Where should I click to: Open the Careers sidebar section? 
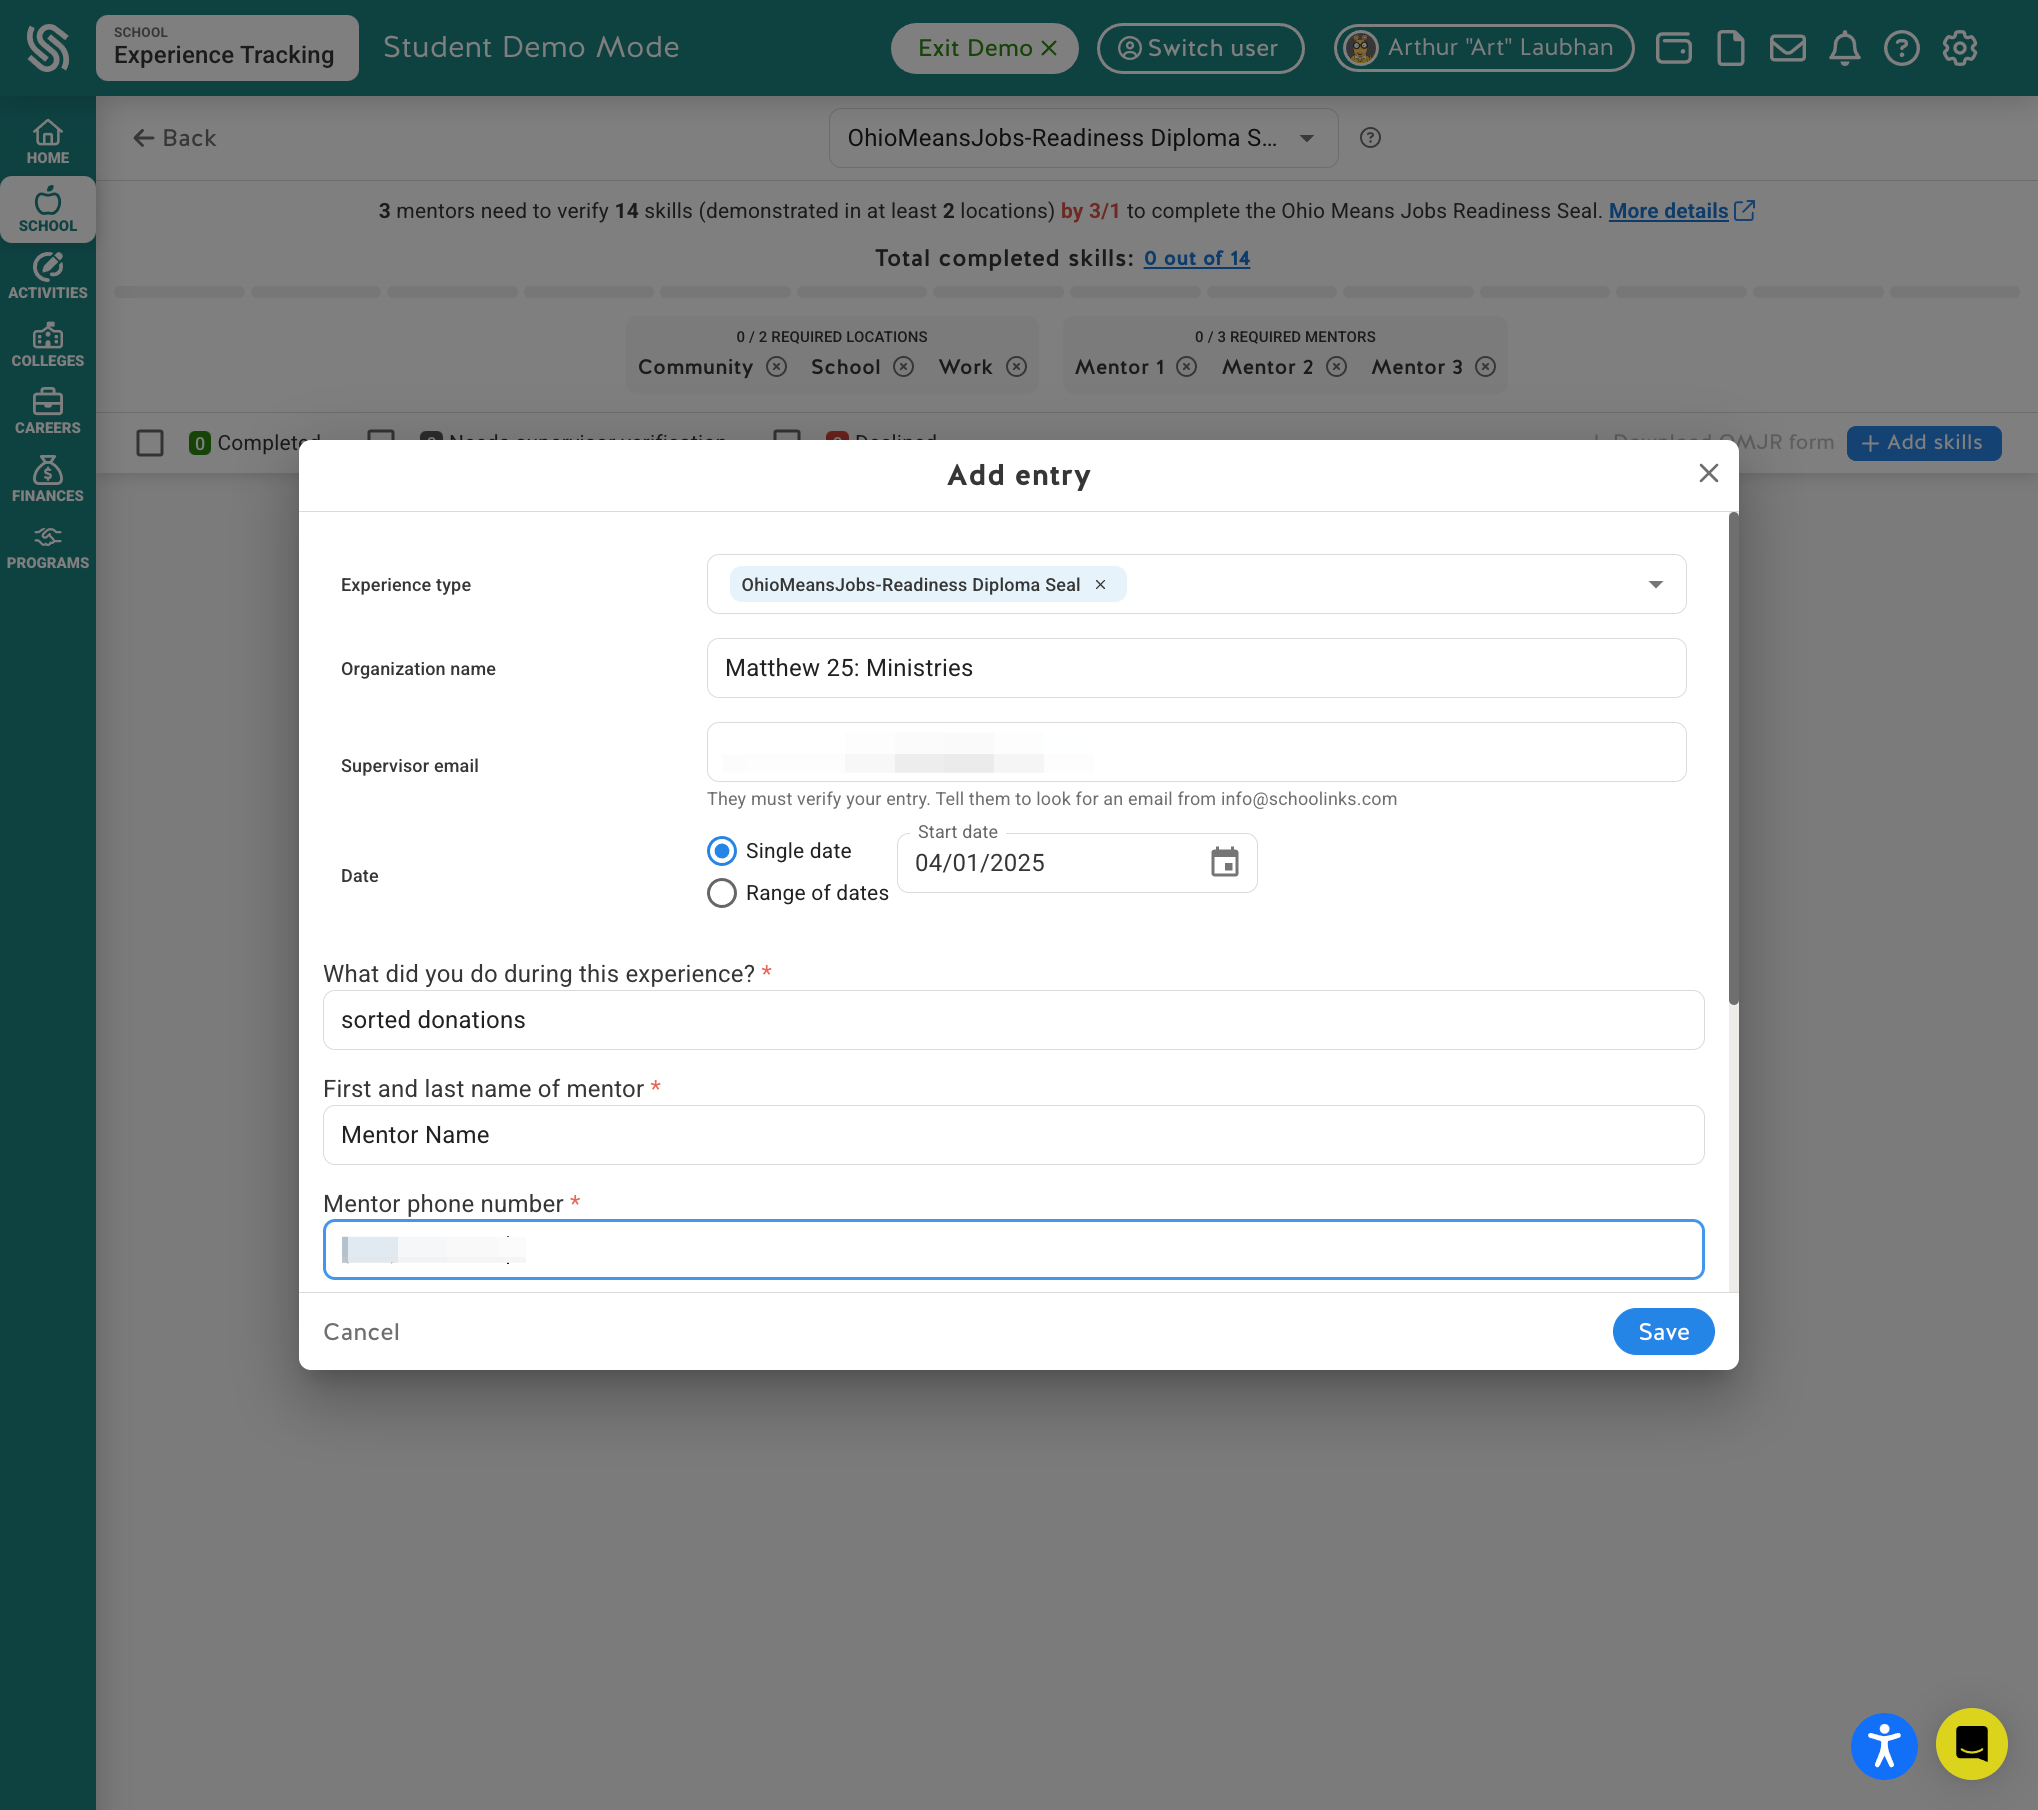pos(48,412)
